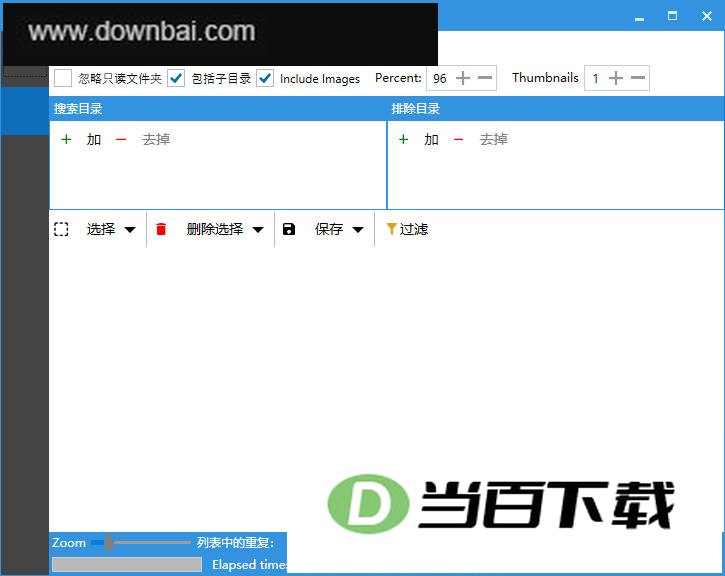Enable the 忽略只读文件夹 checkbox

pyautogui.click(x=63, y=78)
